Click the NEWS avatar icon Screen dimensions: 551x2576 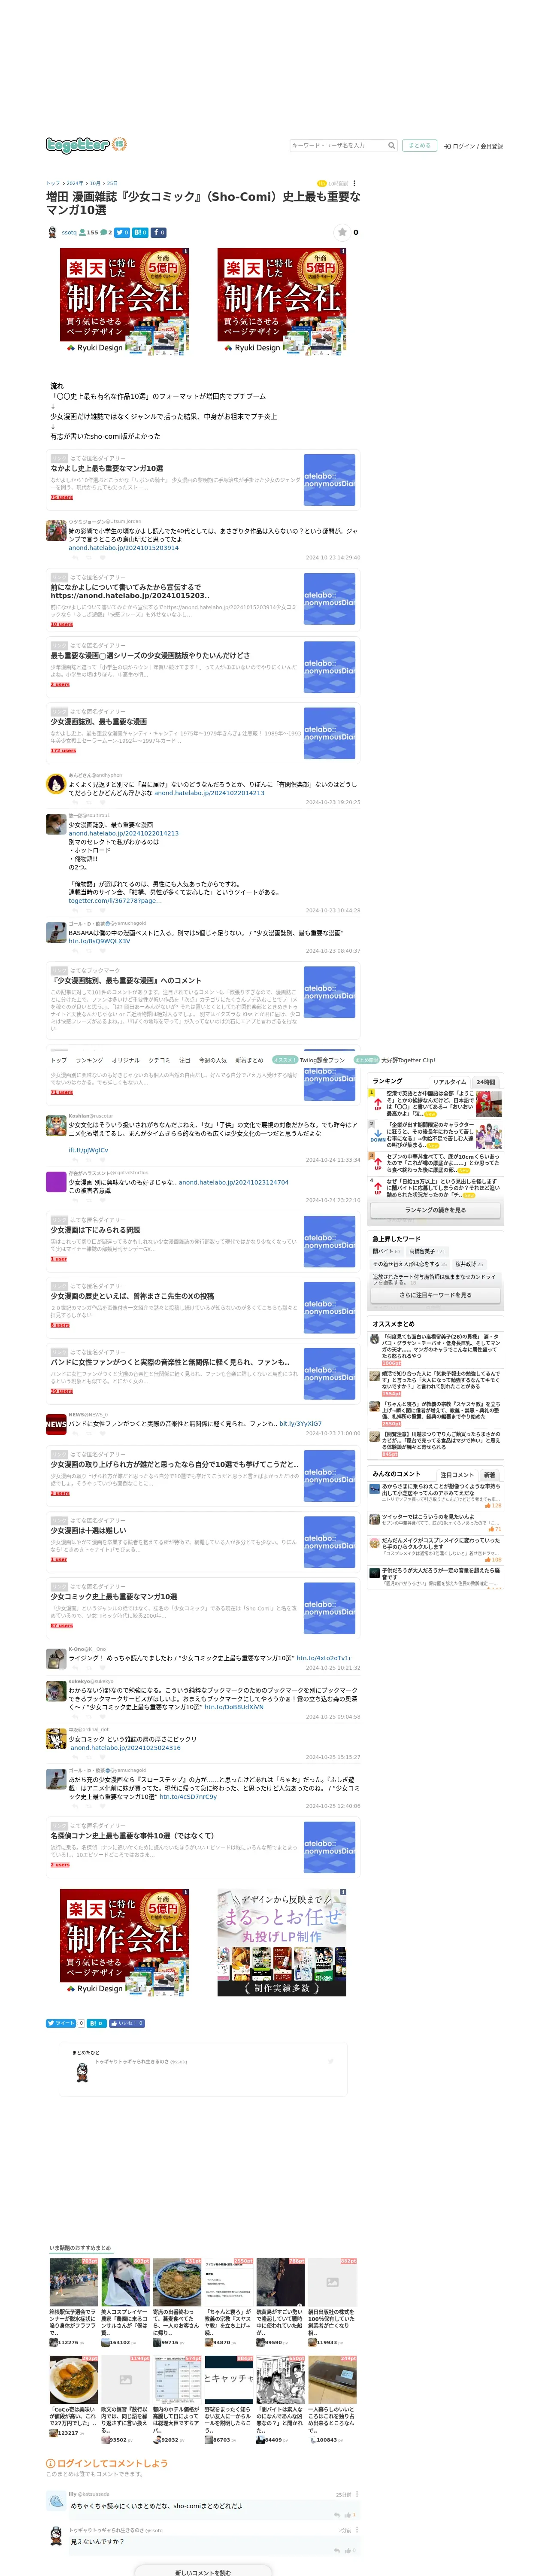56,1424
